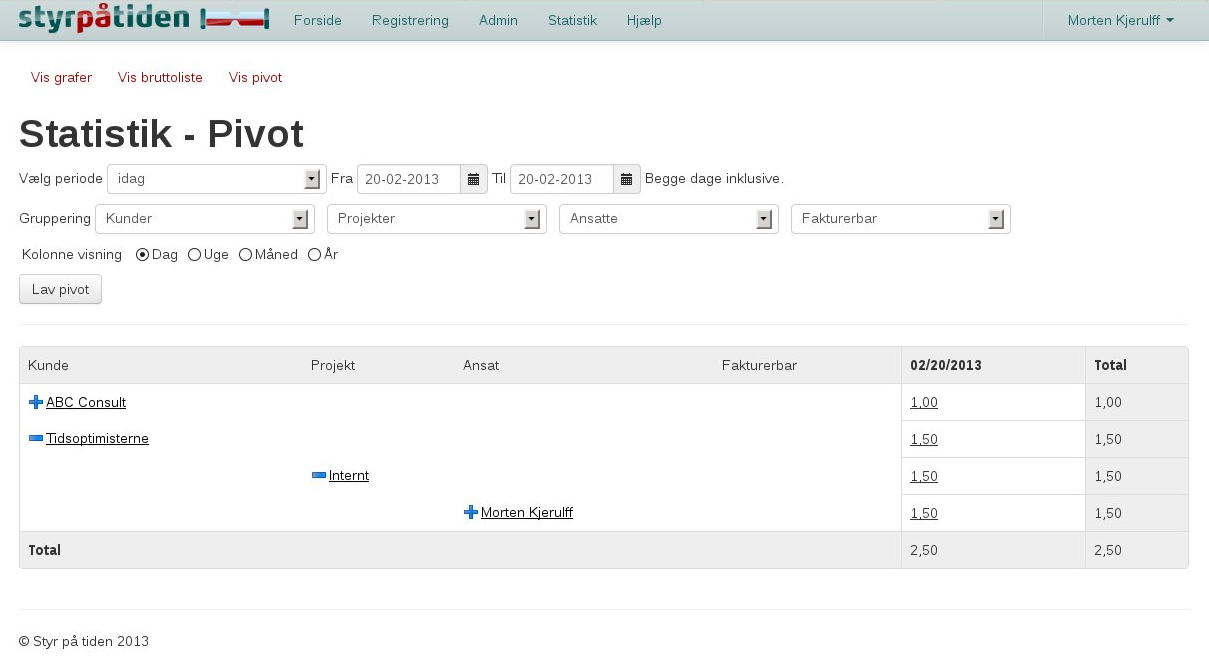The width and height of the screenshot is (1209, 672).
Task: Follow the Vis bruttoliste link
Action: (160, 78)
